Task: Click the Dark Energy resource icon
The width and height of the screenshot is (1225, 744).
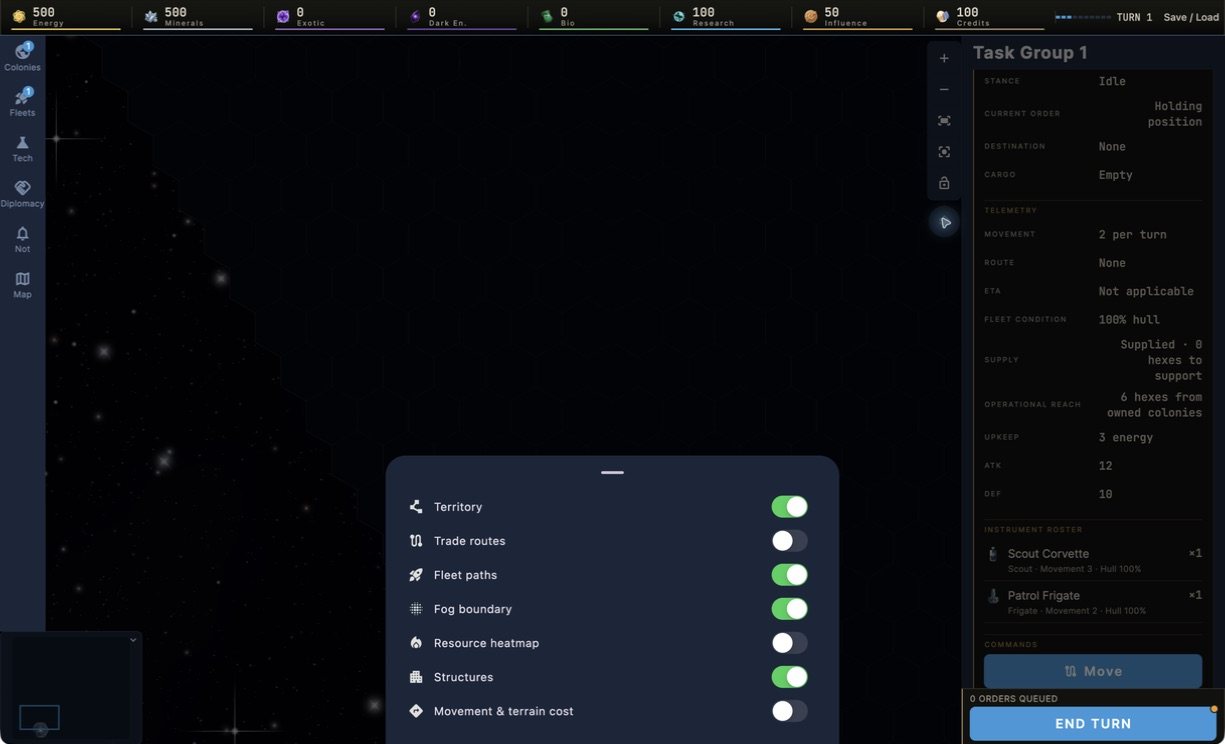Action: click(x=415, y=16)
